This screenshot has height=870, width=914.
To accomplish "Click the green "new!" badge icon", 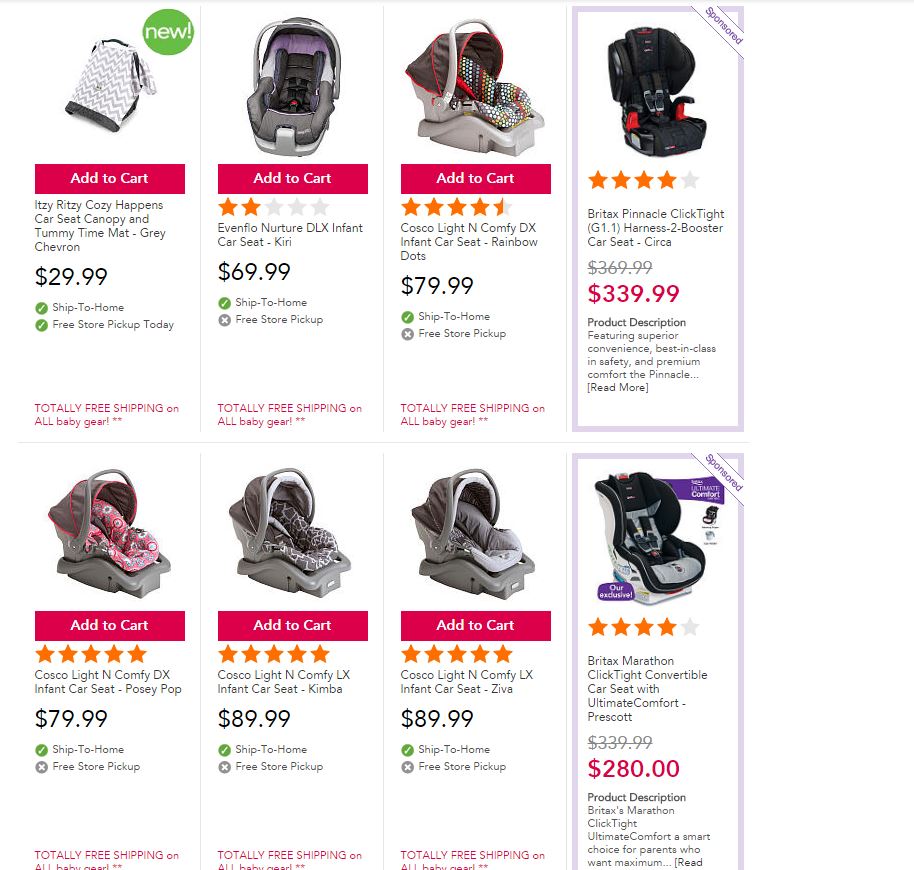I will [168, 31].
